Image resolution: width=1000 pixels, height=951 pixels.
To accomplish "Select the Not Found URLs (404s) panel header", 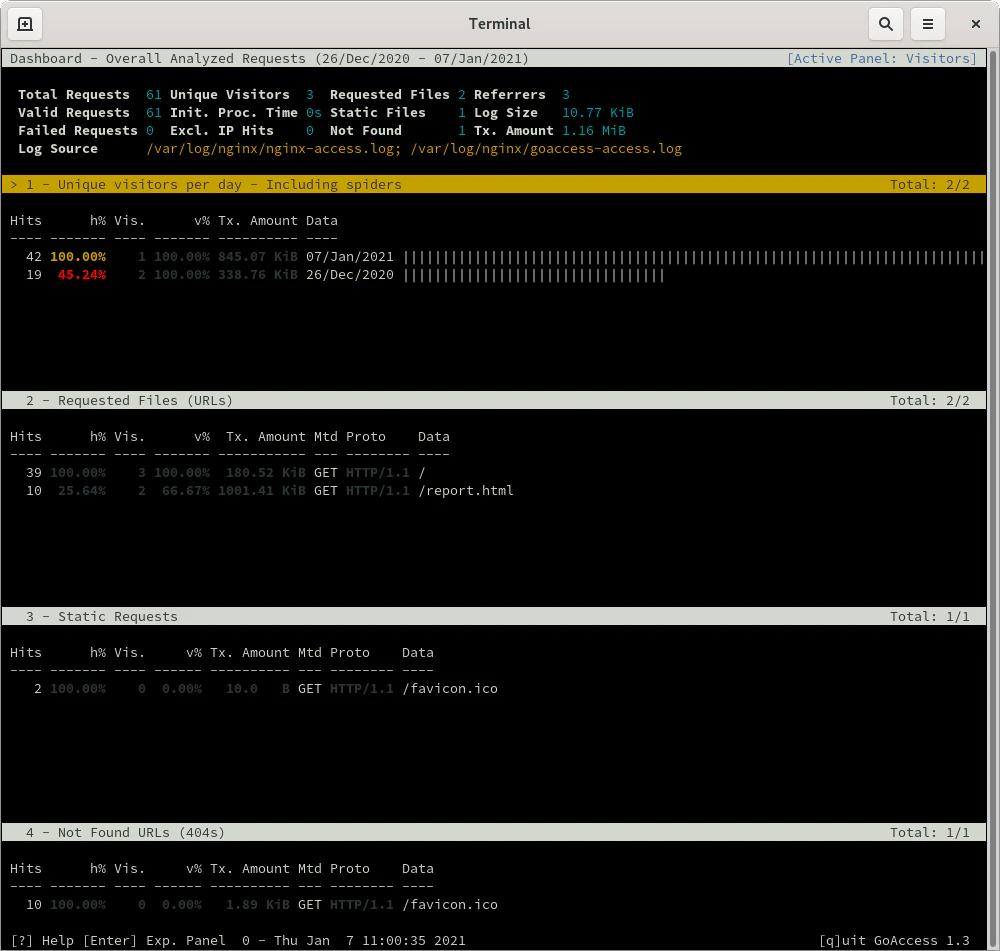I will click(x=126, y=833).
